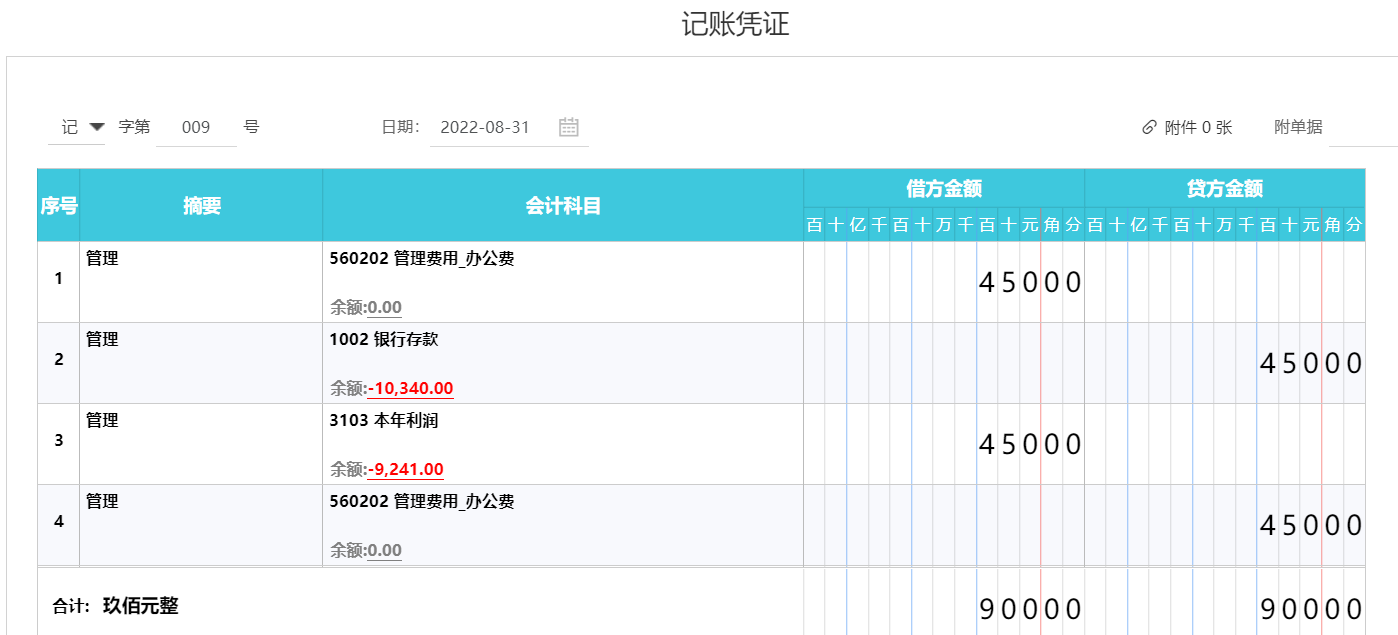Click the row 3 sequence number cell
This screenshot has height=635, width=1398.
(58, 441)
